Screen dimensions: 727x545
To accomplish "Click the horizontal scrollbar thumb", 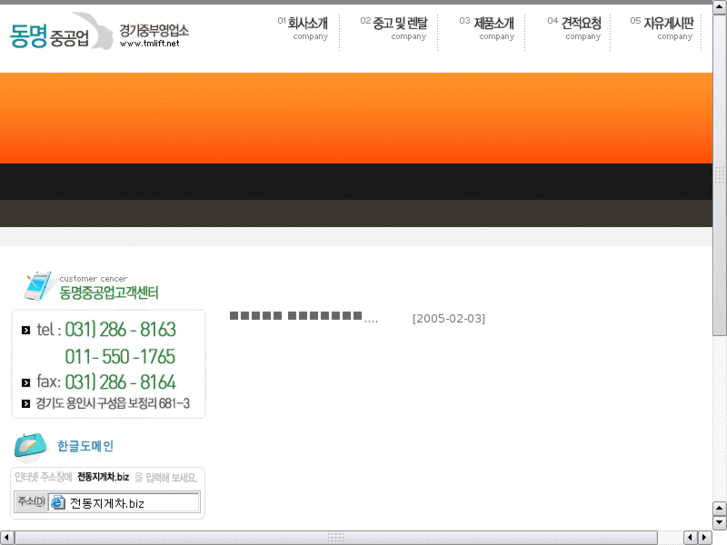I will pos(336,537).
